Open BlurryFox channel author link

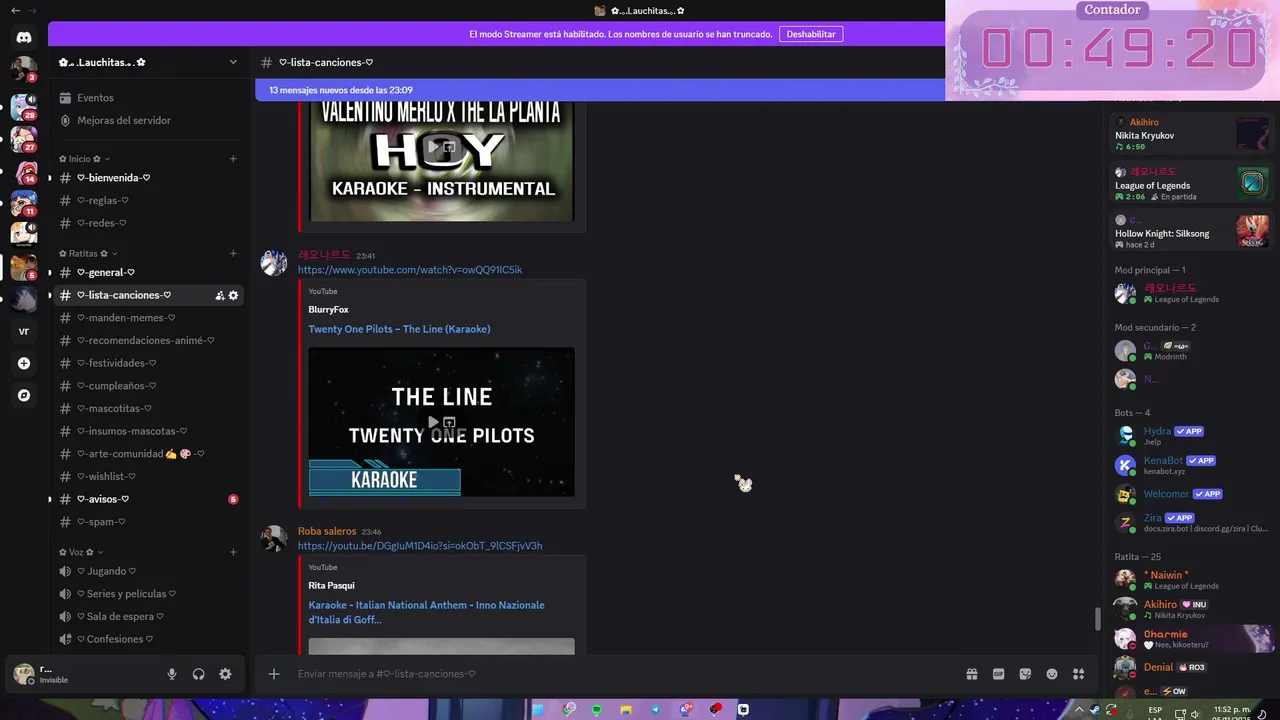click(328, 310)
